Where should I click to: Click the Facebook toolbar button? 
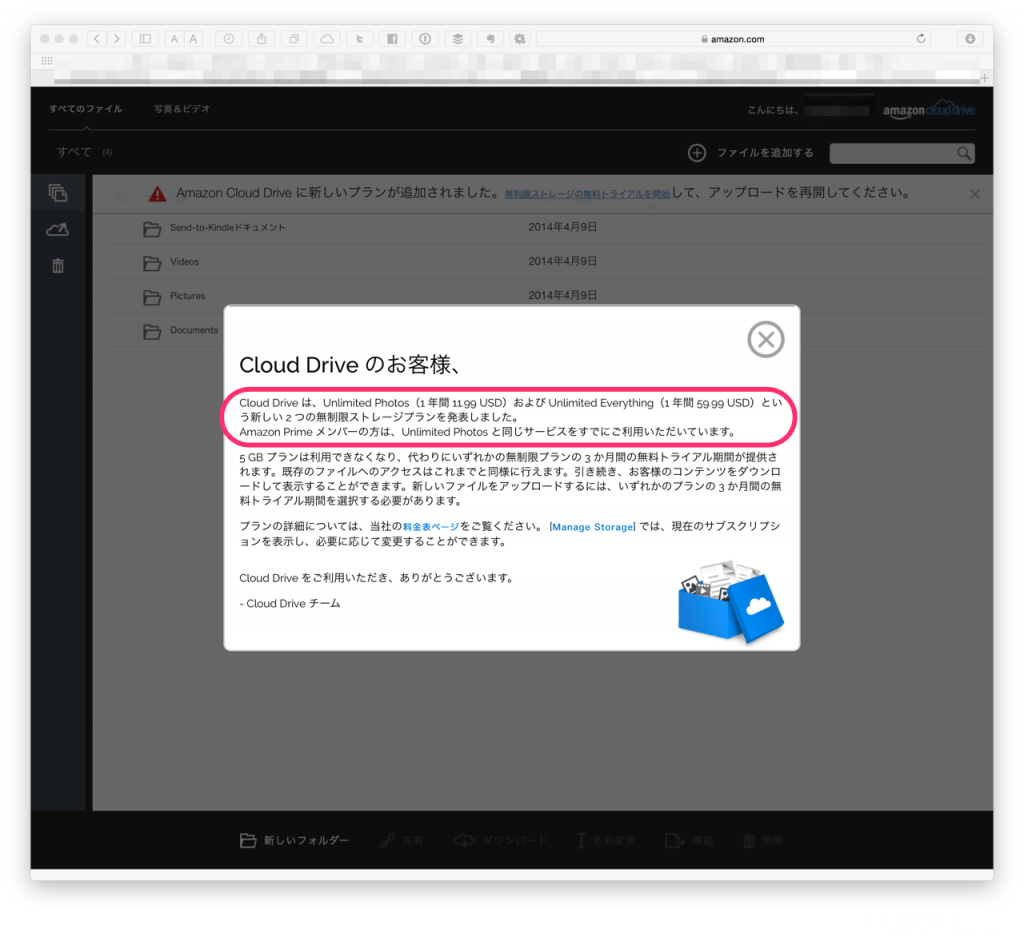(x=392, y=39)
